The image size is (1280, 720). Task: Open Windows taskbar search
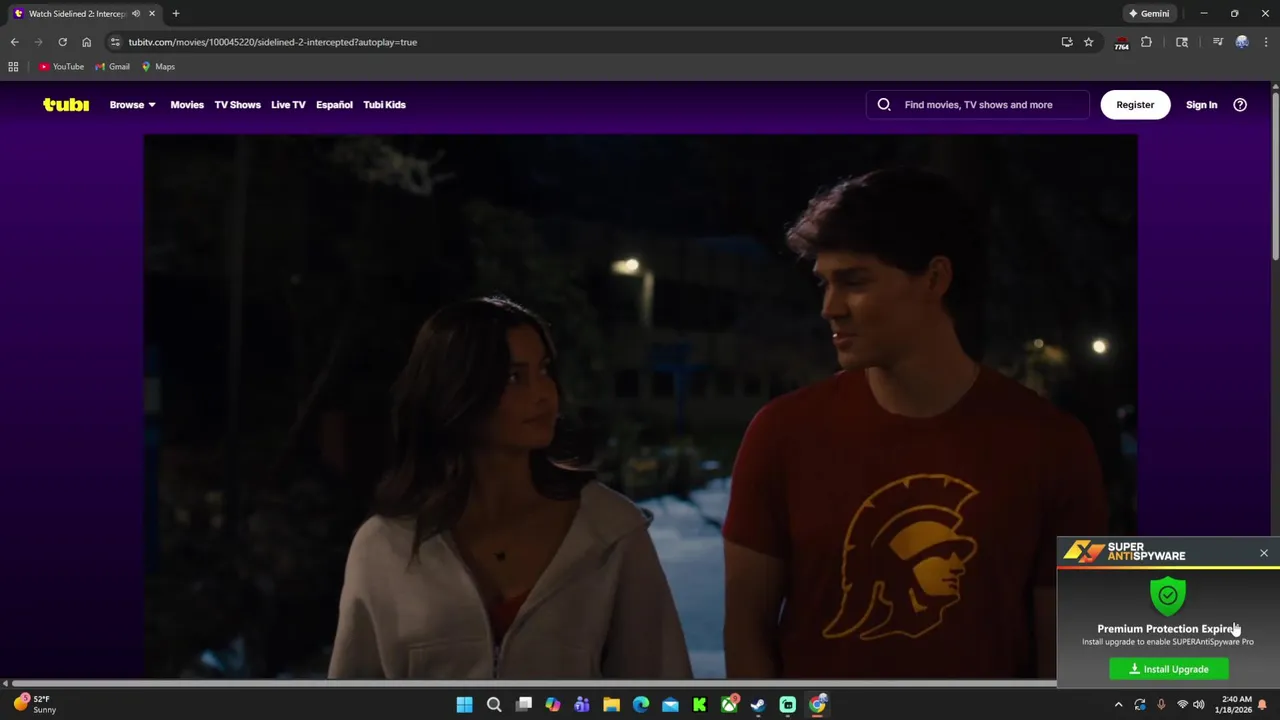pyautogui.click(x=494, y=705)
